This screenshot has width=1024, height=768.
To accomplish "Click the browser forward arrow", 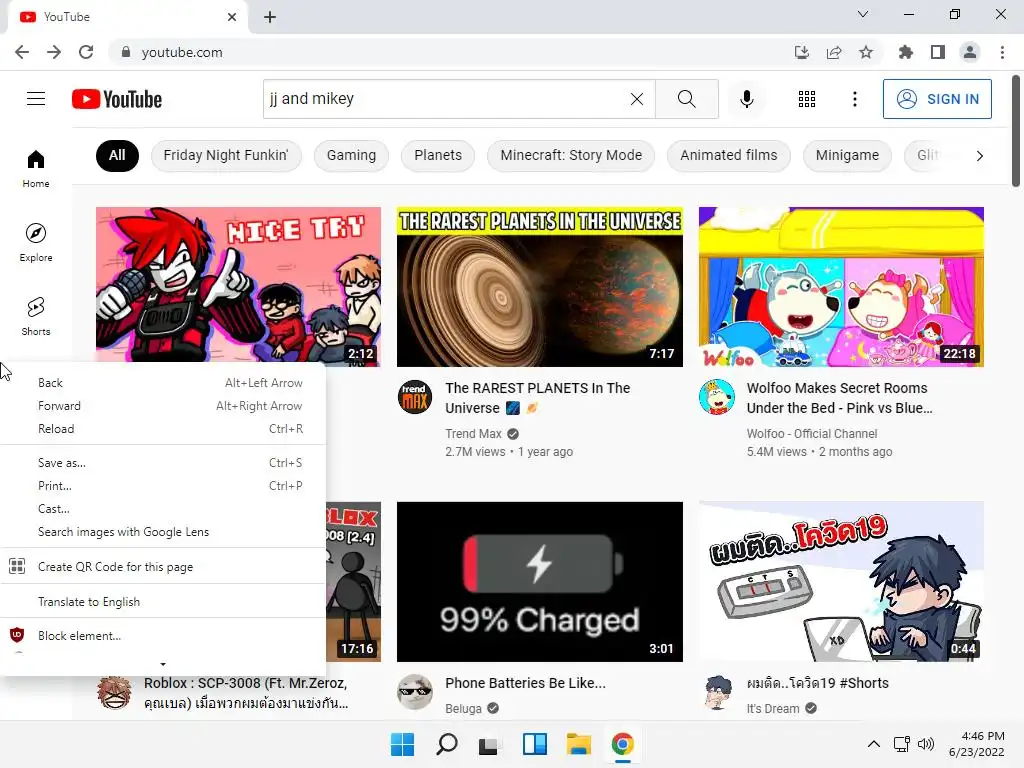I will pyautogui.click(x=54, y=52).
